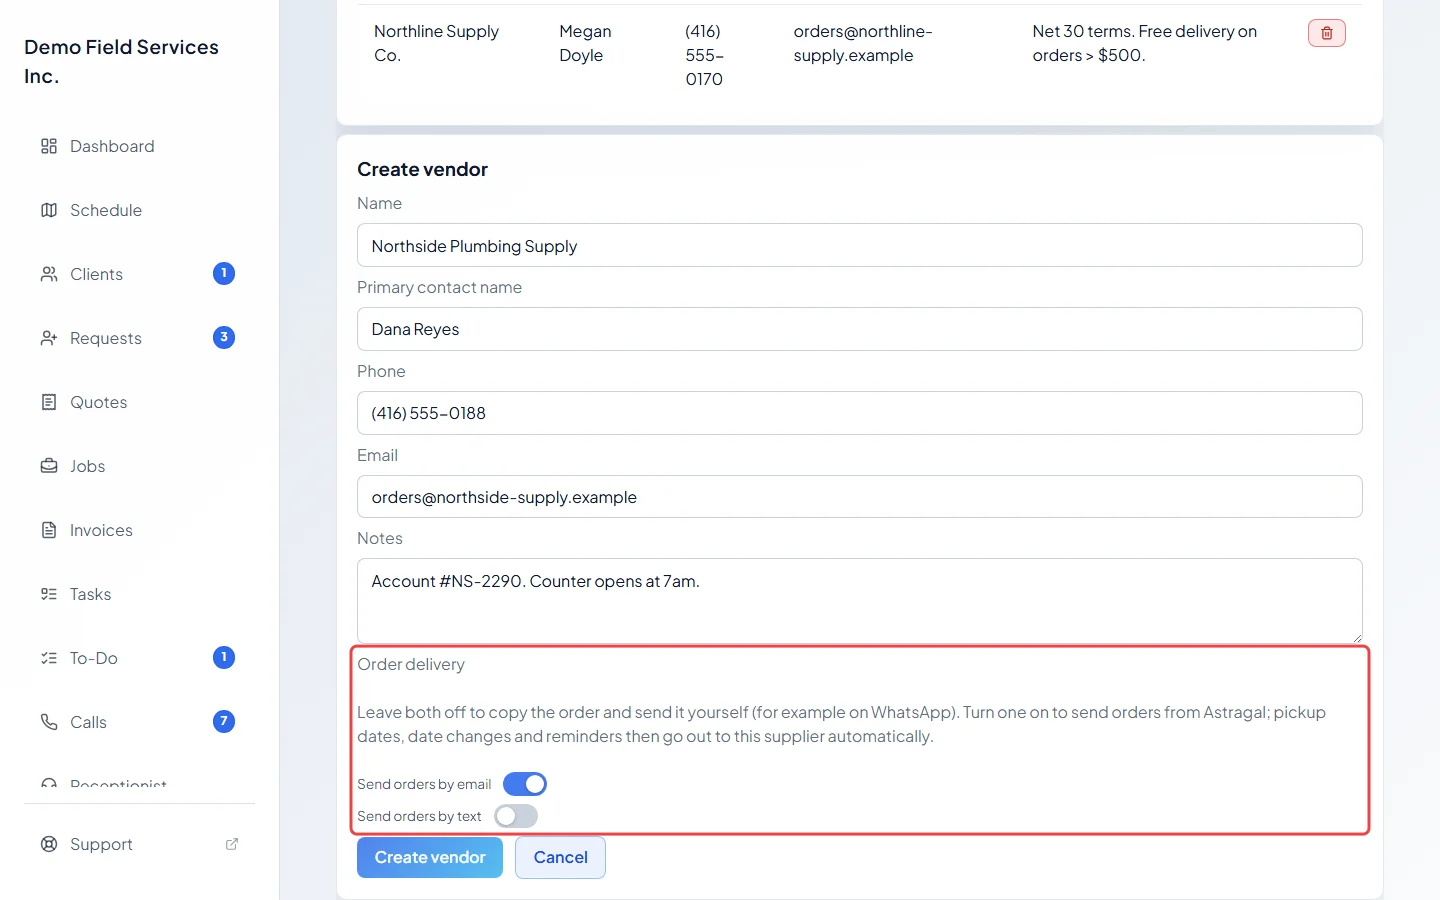
Task: Click into the Phone input field
Action: pyautogui.click(x=859, y=413)
